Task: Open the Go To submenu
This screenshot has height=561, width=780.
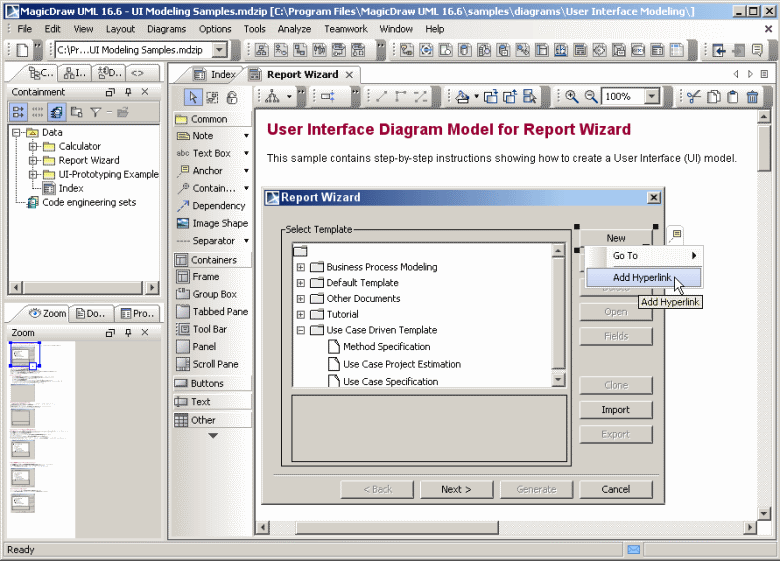Action: 644,256
